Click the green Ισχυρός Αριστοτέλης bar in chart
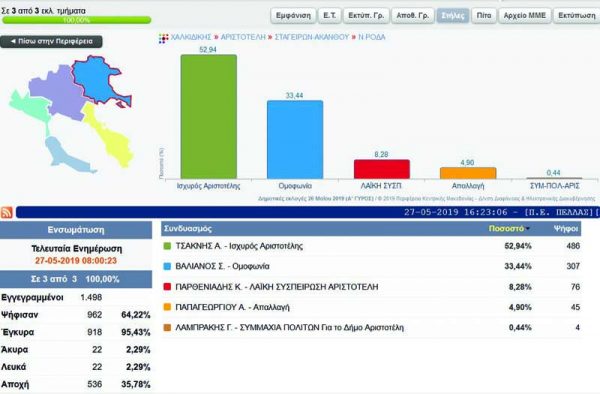 [209, 116]
